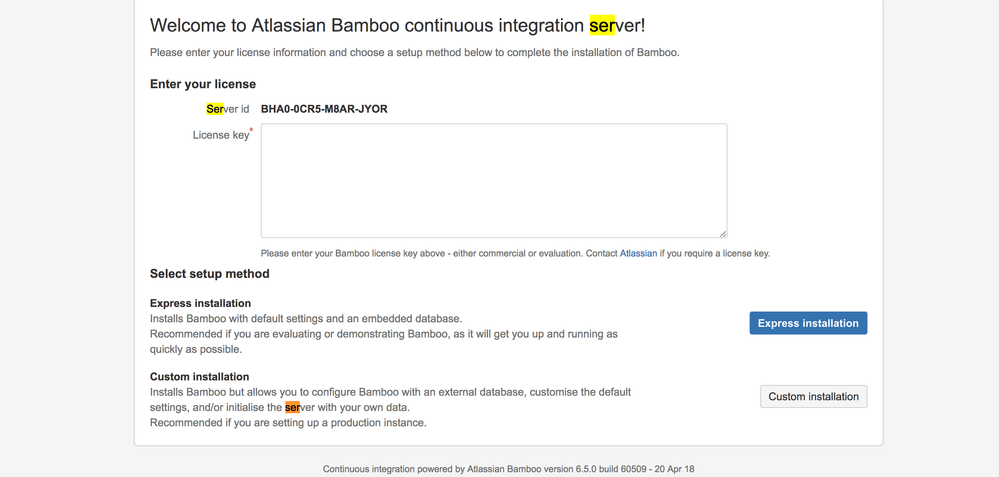Screen dimensions: 999x477
Task: Click inside the License key text area
Action: (494, 181)
